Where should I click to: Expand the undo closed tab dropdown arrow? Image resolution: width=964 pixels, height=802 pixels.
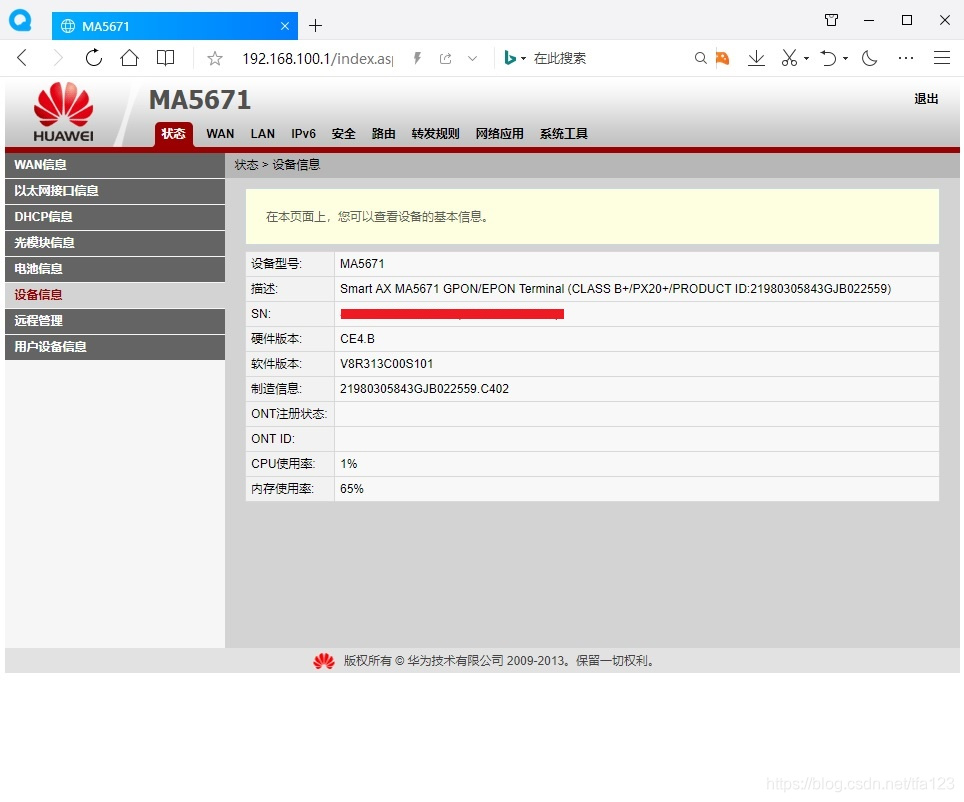click(x=845, y=58)
